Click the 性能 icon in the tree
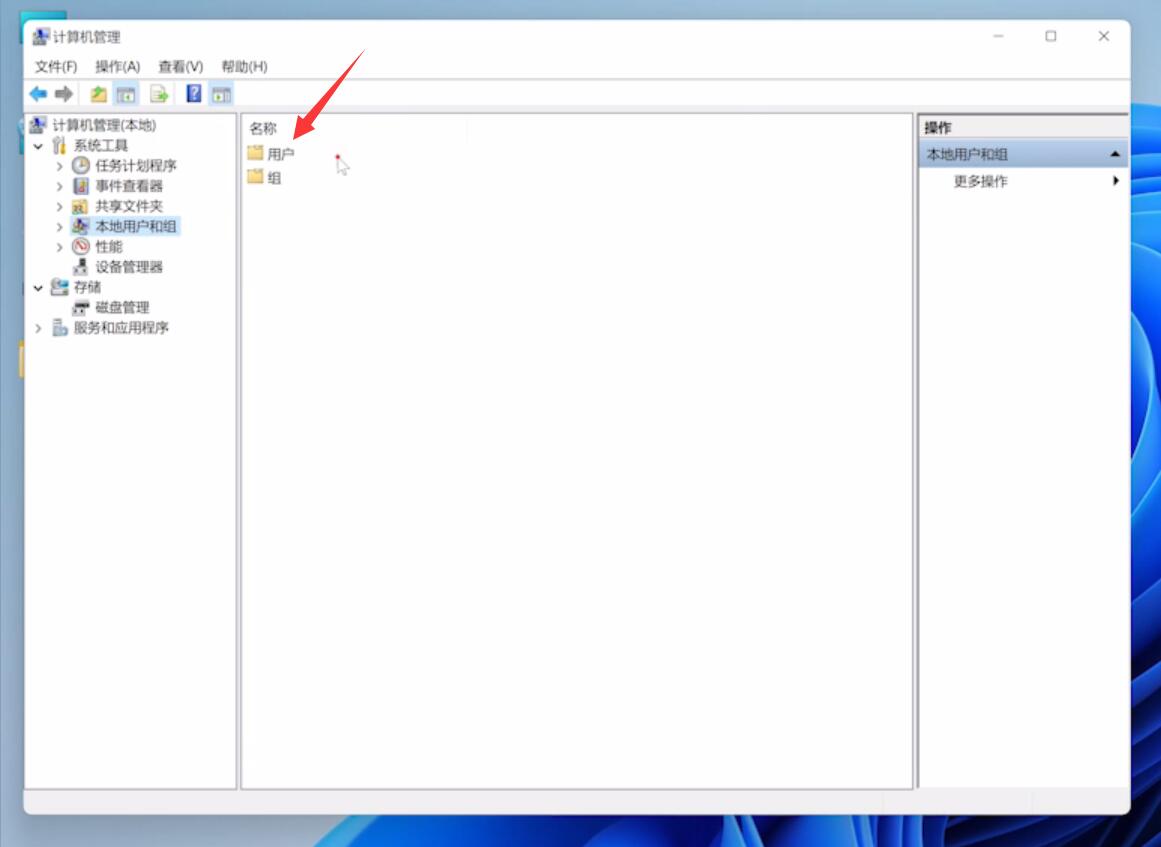 (81, 247)
